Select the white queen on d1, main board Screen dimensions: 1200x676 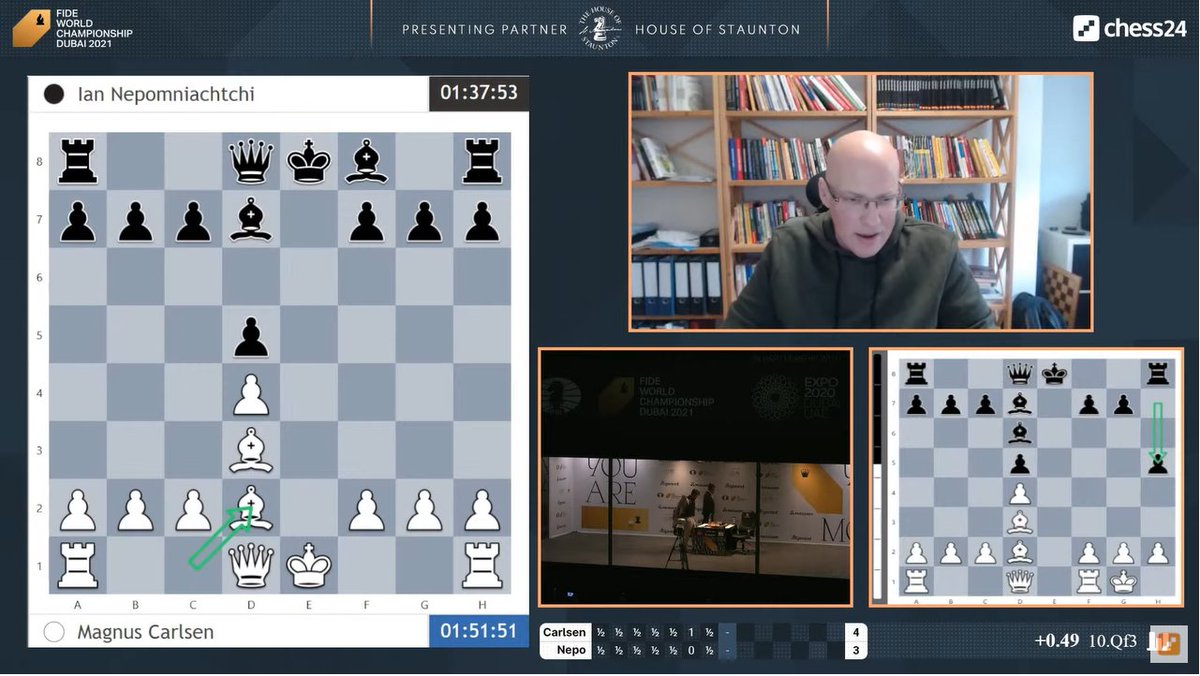tap(251, 566)
